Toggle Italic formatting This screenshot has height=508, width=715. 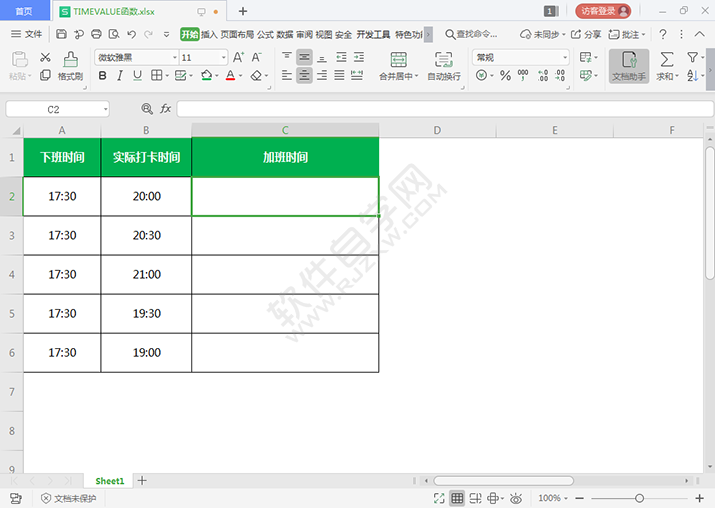coord(120,76)
